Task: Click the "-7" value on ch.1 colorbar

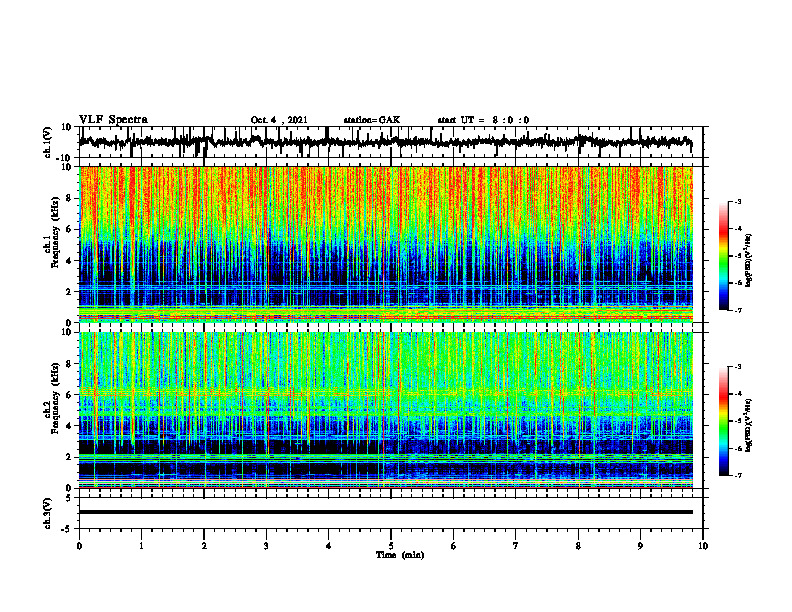Action: (x=737, y=310)
